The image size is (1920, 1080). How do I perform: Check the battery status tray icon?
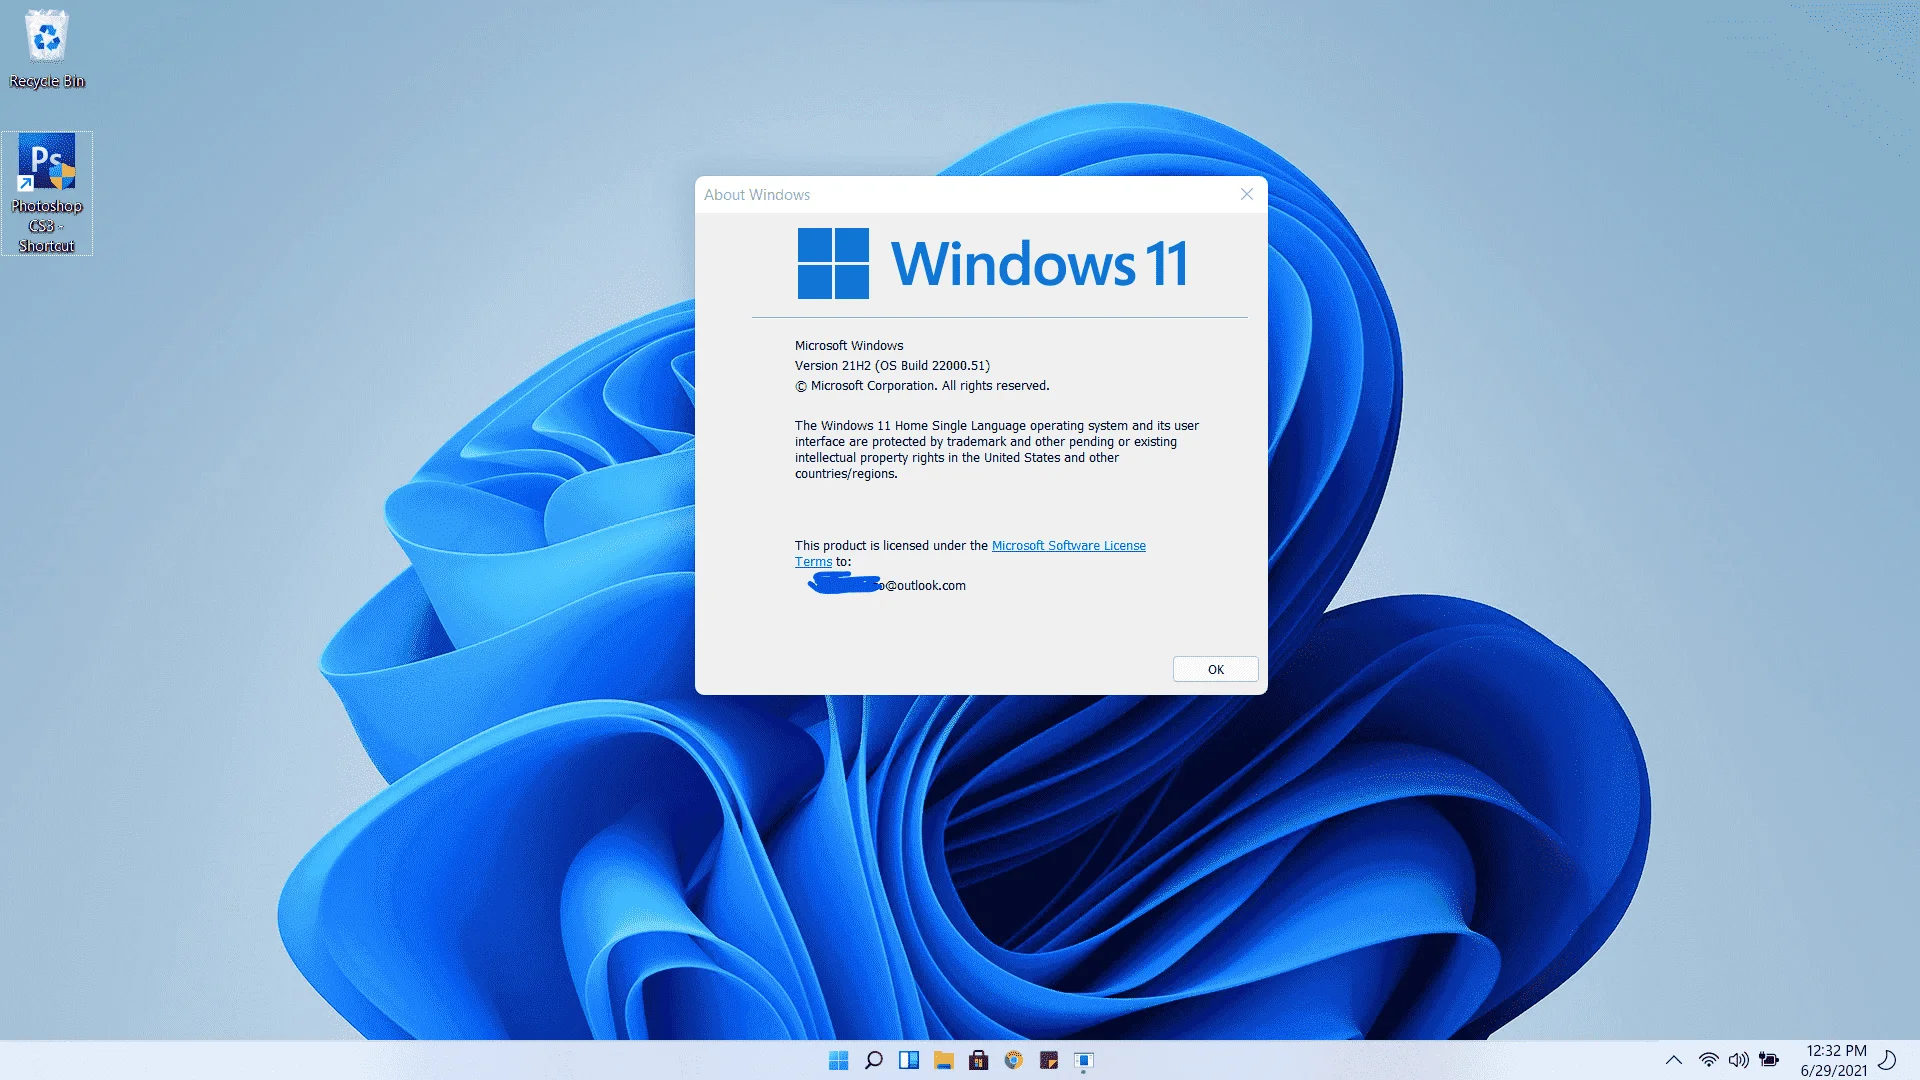1769,1060
